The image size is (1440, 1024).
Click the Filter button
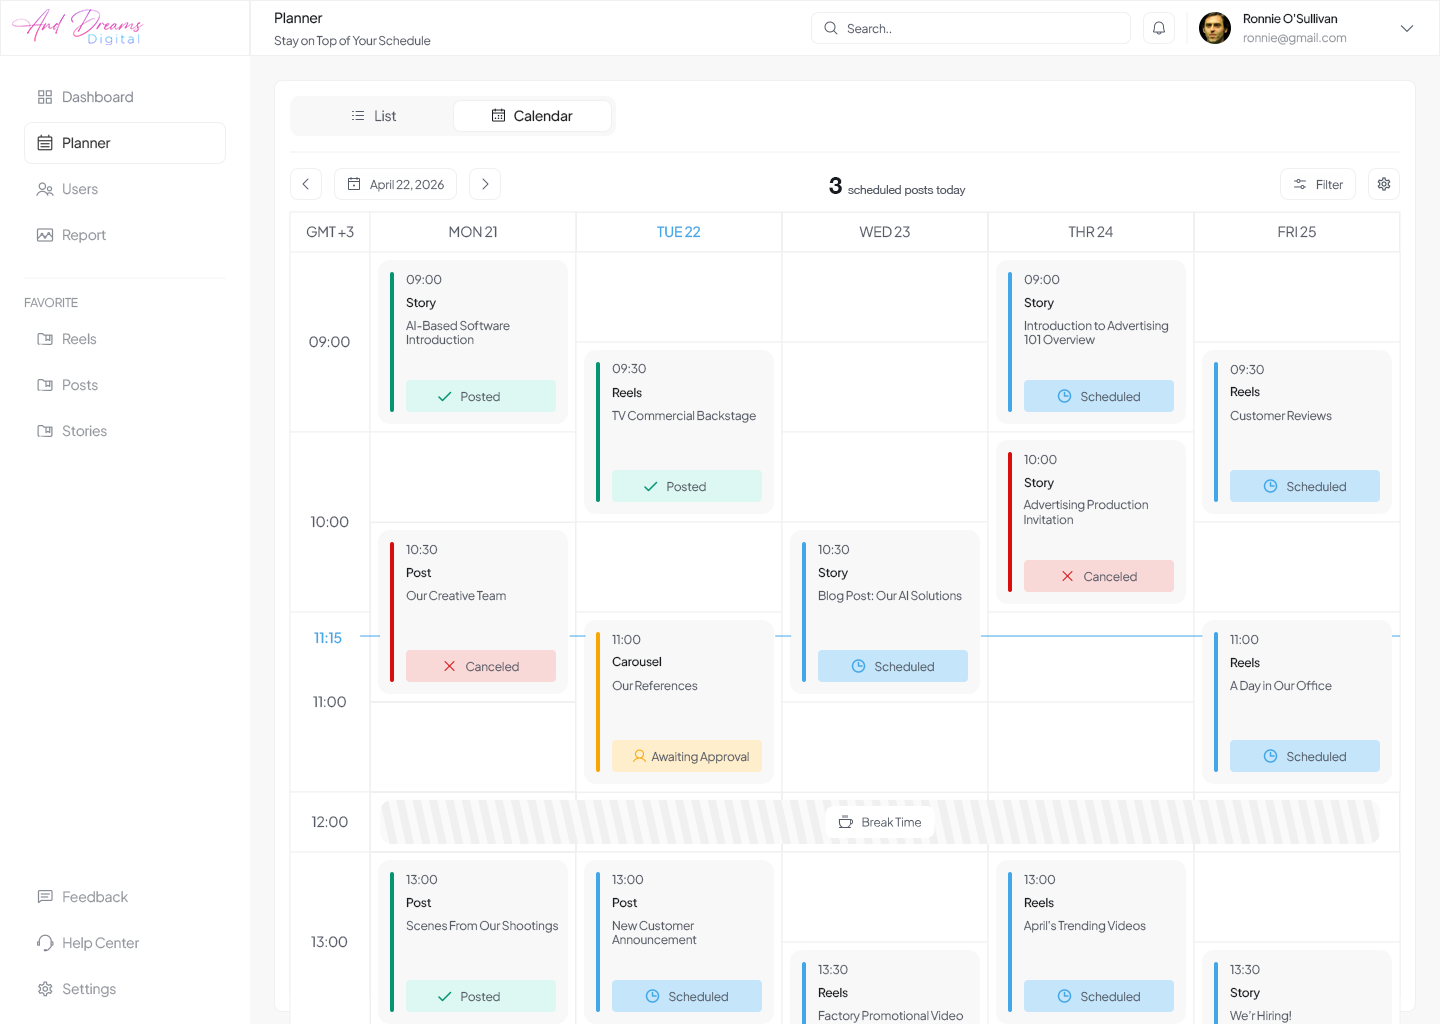(x=1317, y=184)
